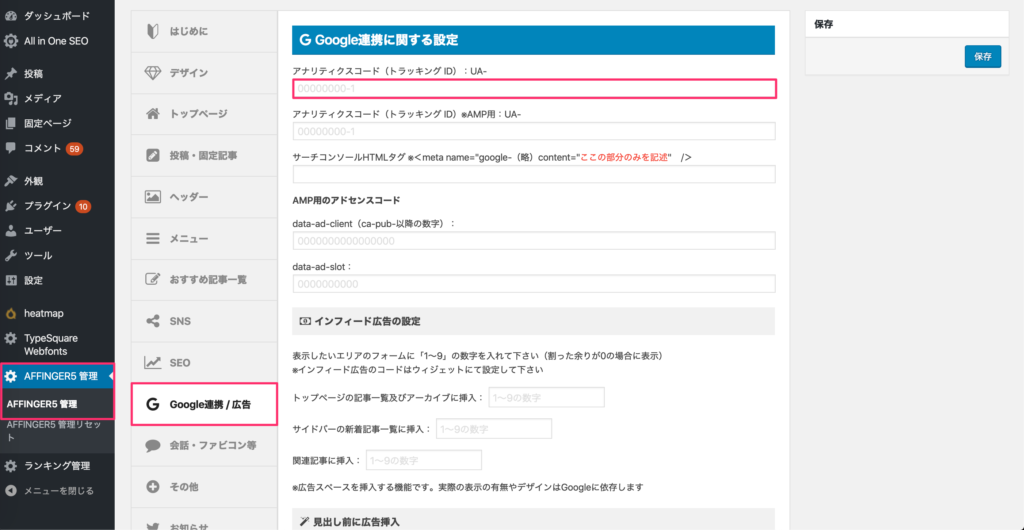Click the wrench icon beside ツール
1024x530 pixels.
tap(10, 256)
